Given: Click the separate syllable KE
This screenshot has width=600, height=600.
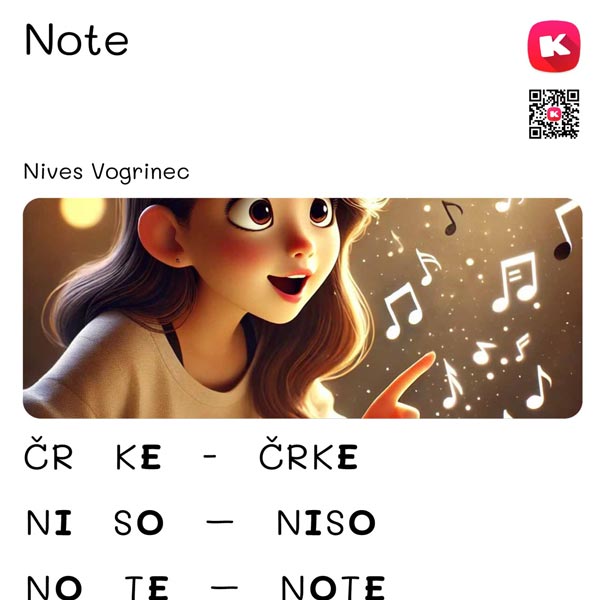Looking at the screenshot, I should click(138, 457).
